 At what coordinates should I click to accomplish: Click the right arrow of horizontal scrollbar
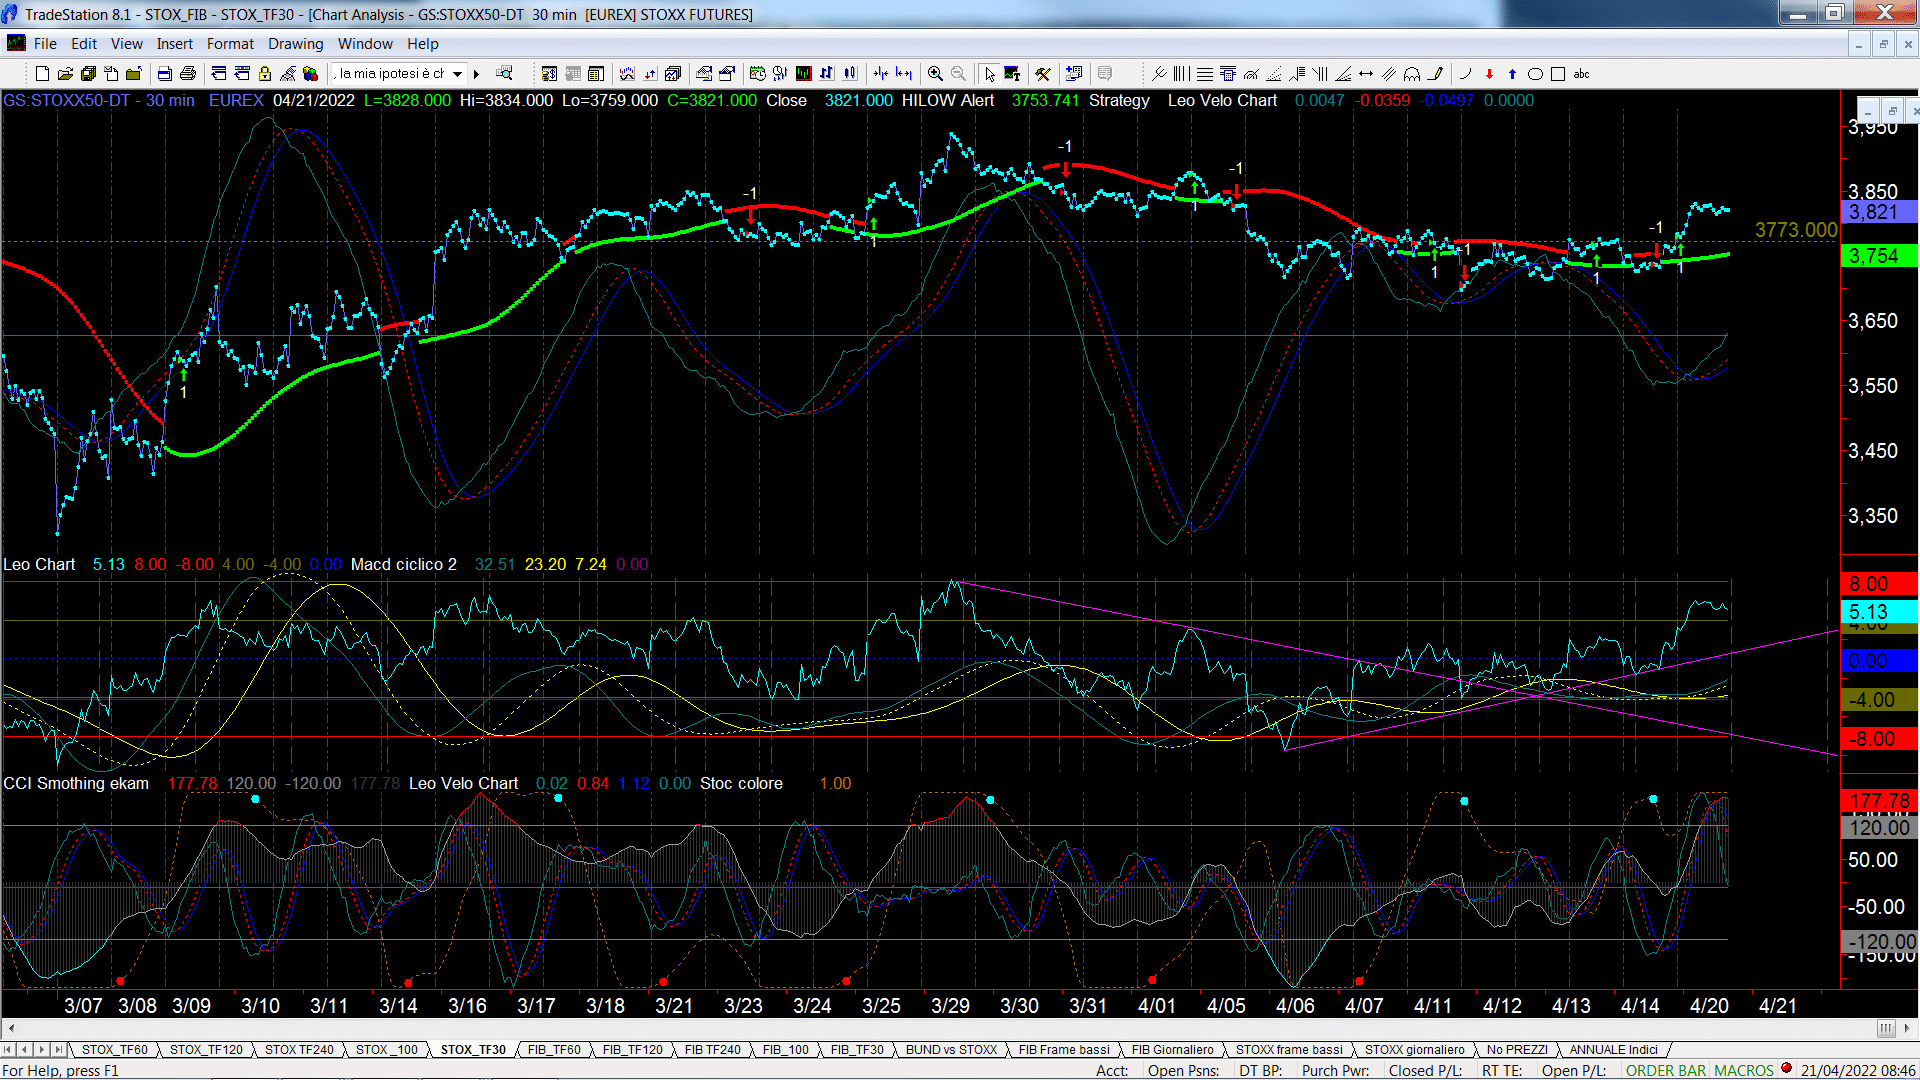1908,1028
